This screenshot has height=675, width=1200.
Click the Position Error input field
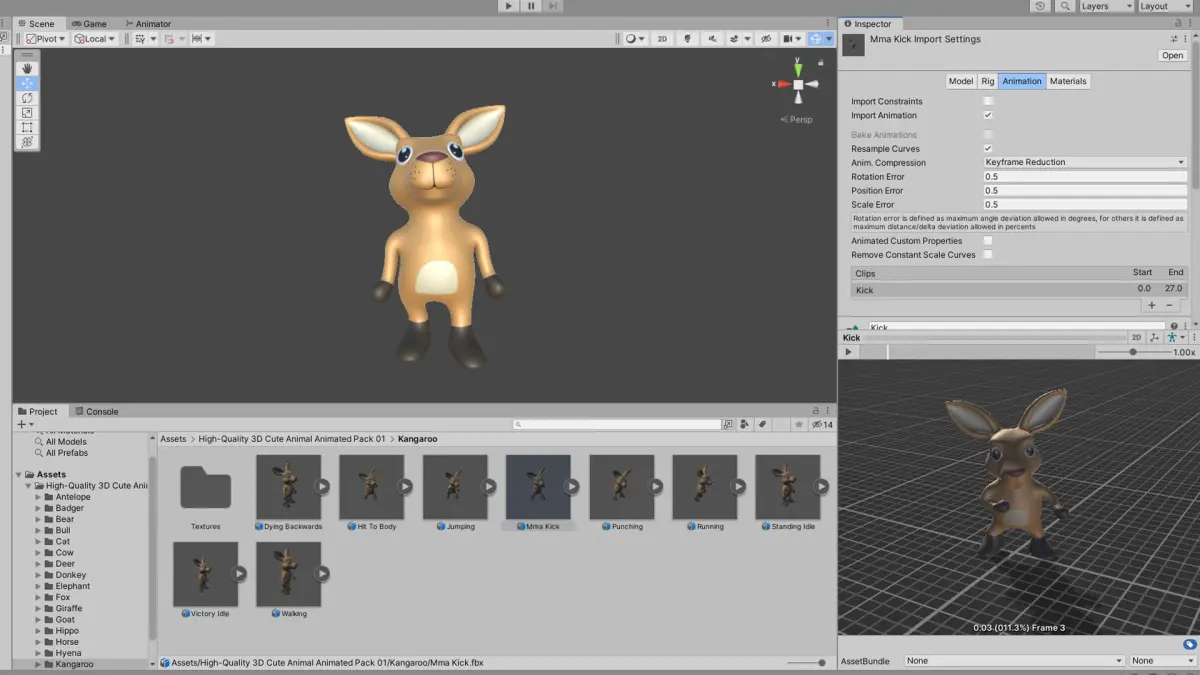[1085, 190]
